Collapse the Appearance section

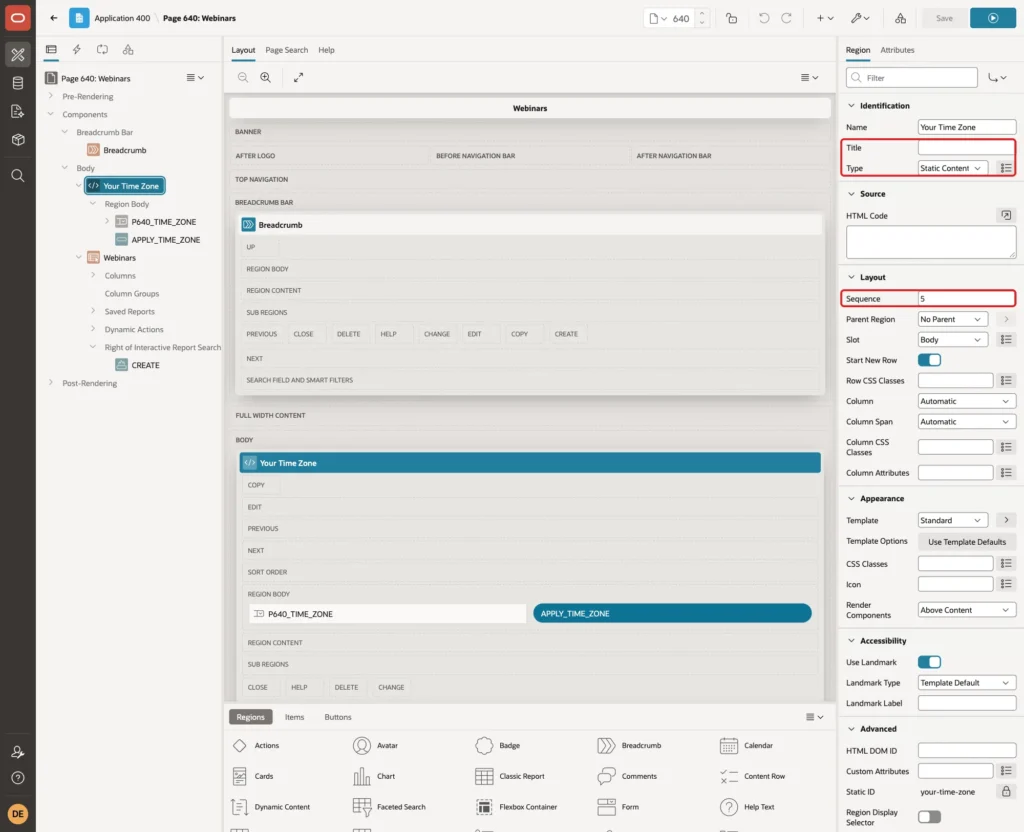coord(851,498)
